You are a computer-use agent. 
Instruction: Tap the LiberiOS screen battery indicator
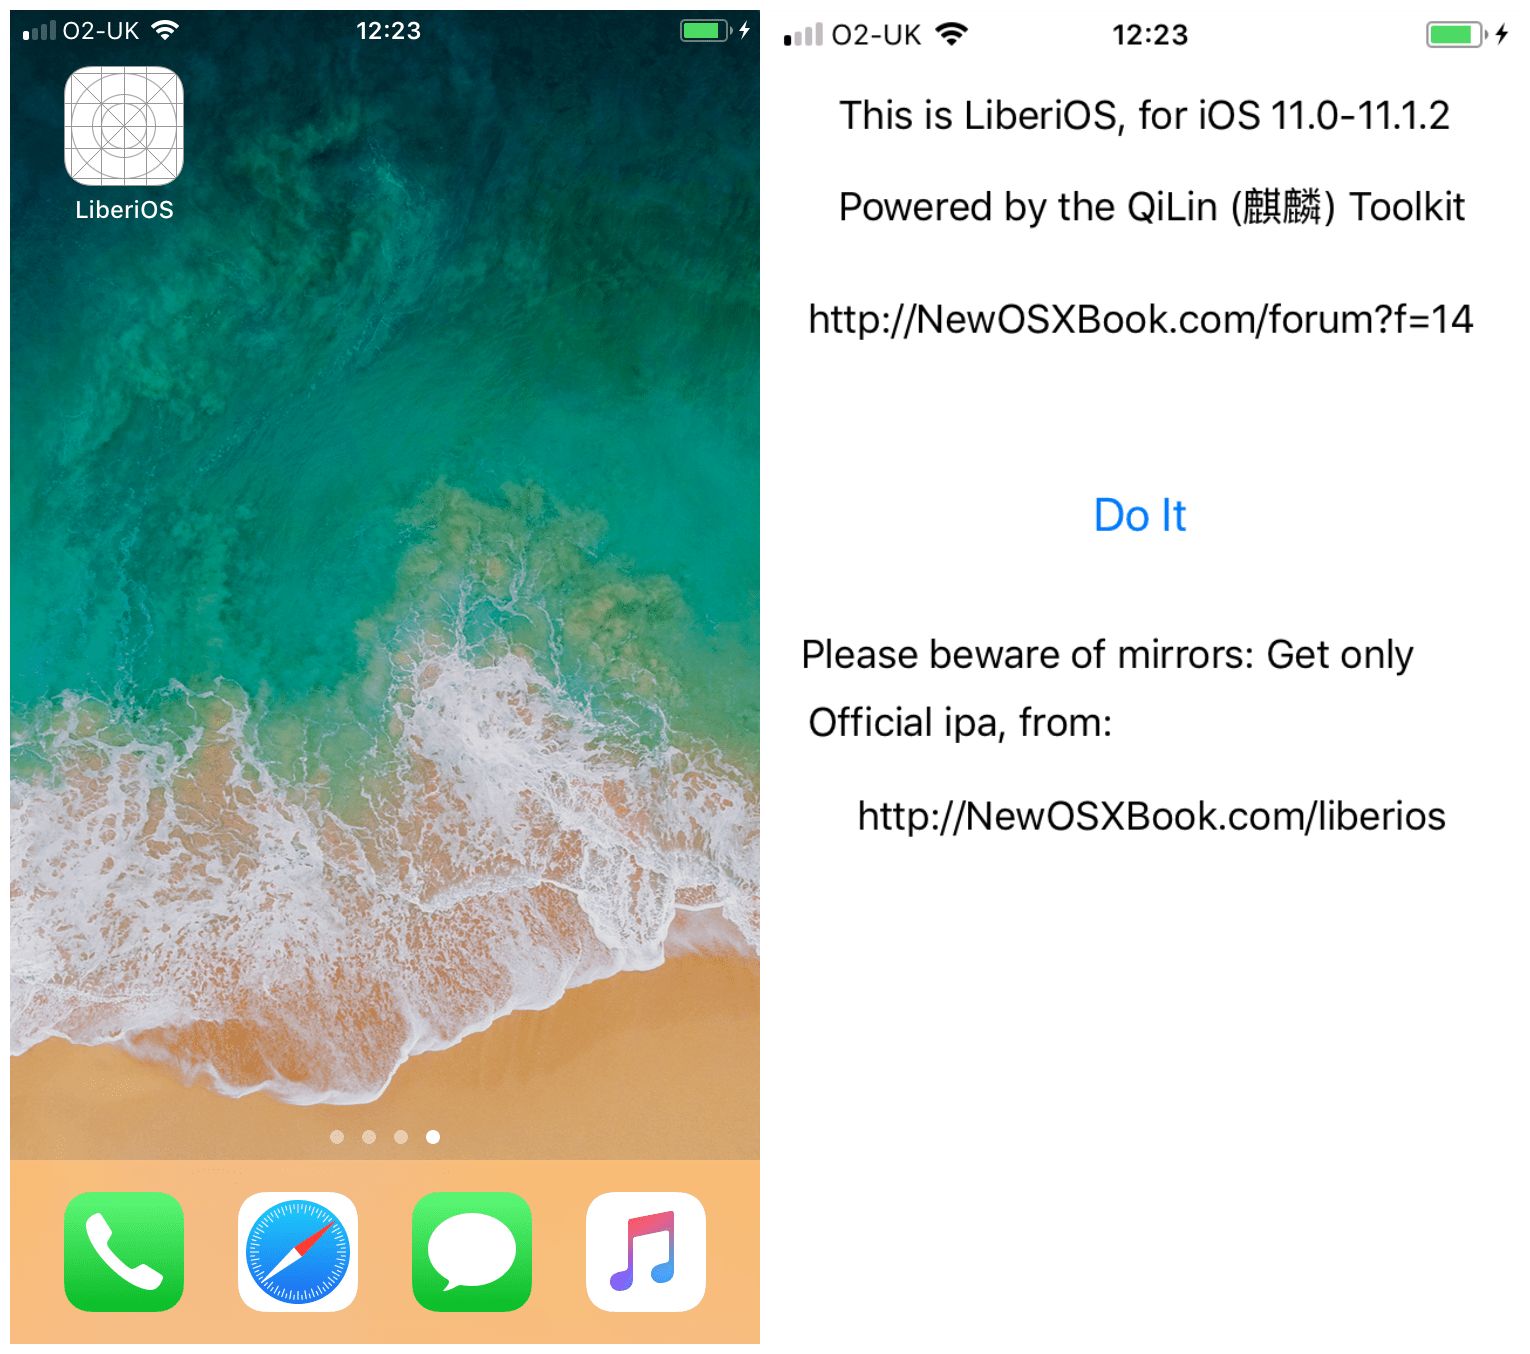click(1457, 35)
